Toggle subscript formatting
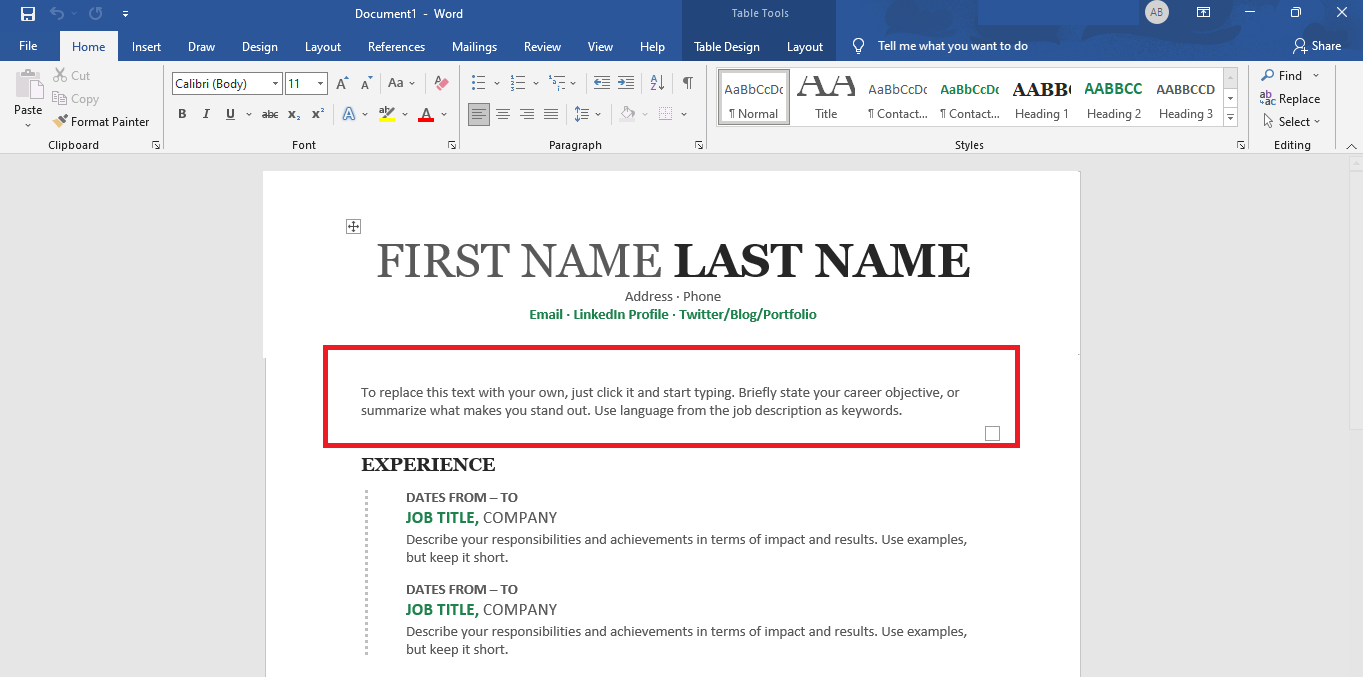 (294, 114)
